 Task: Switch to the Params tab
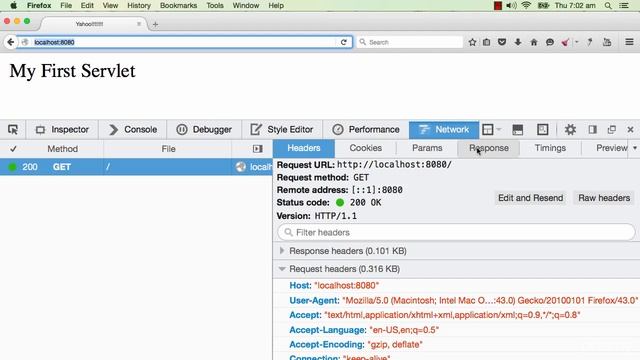pos(427,148)
